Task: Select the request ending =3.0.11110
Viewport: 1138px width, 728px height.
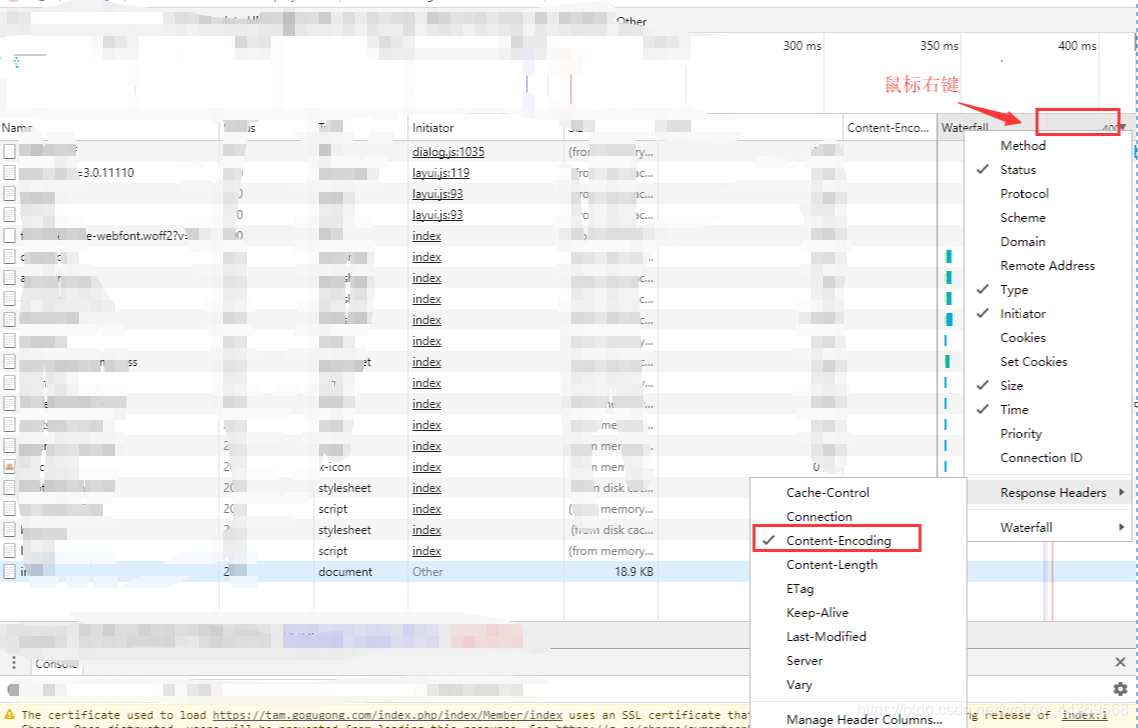Action: [468, 172]
